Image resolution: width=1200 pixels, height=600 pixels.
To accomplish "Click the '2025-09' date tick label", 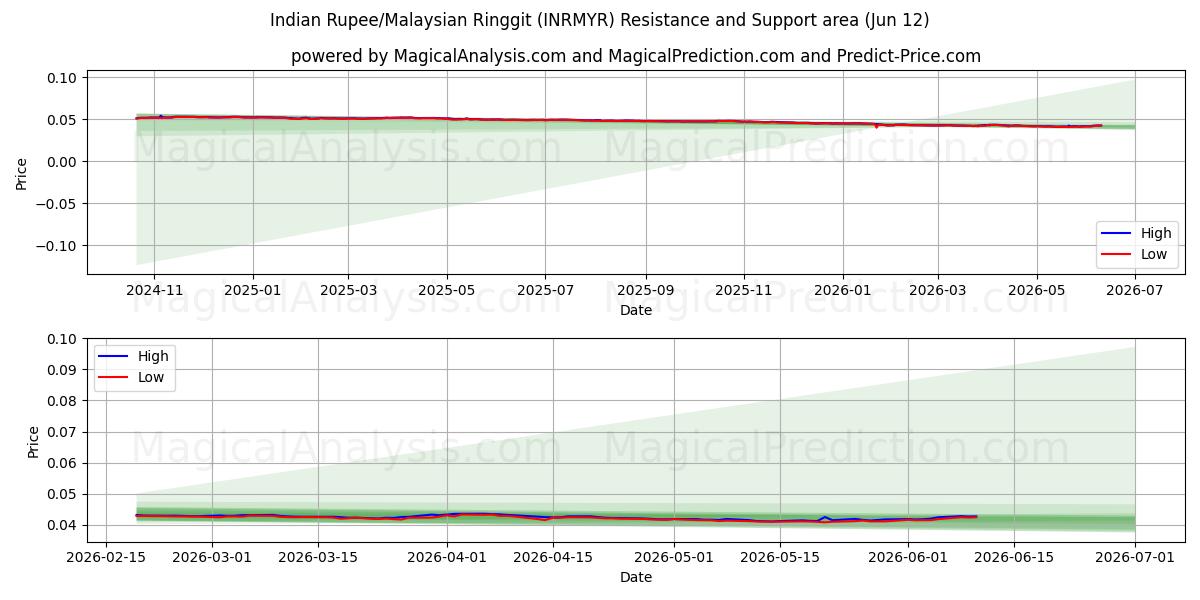I will 645,290.
